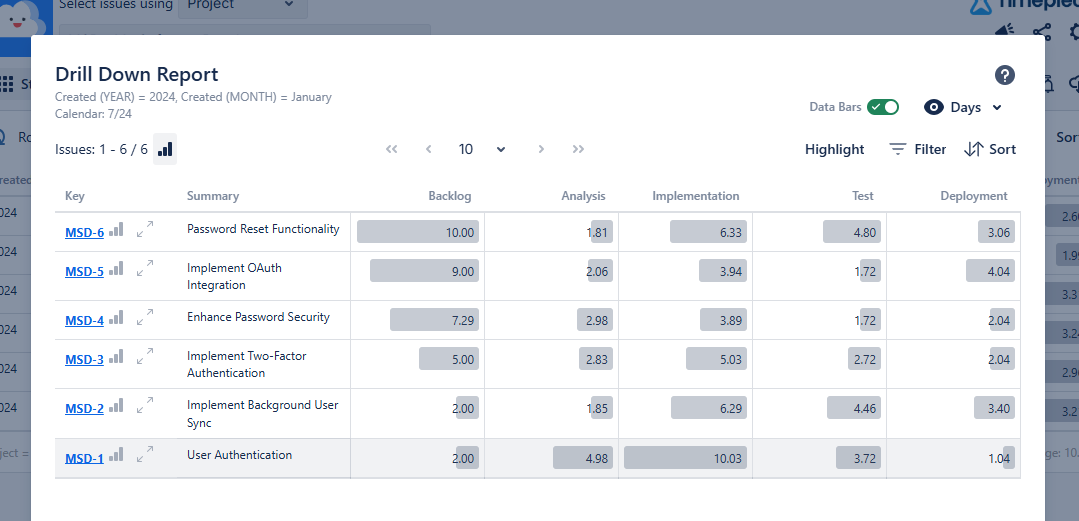This screenshot has width=1079, height=521.
Task: Open the Filter options
Action: pos(917,149)
